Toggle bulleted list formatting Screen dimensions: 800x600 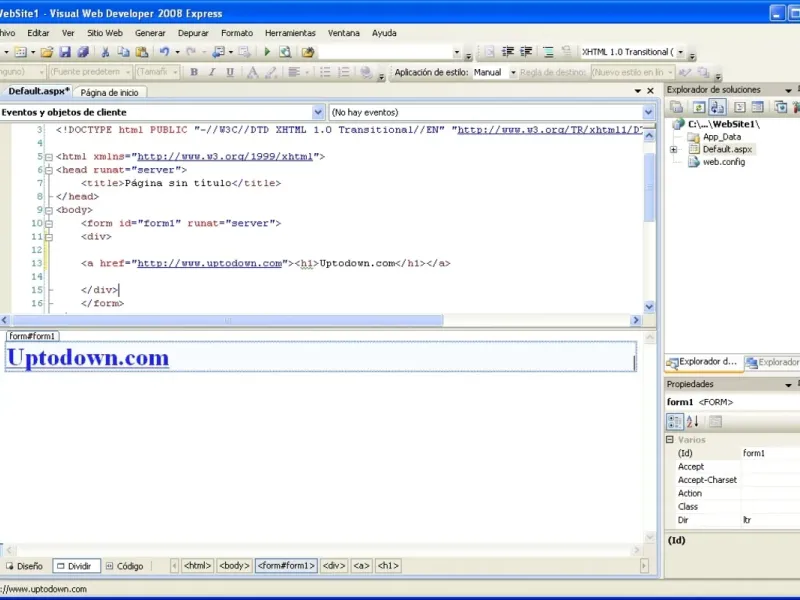pos(325,72)
